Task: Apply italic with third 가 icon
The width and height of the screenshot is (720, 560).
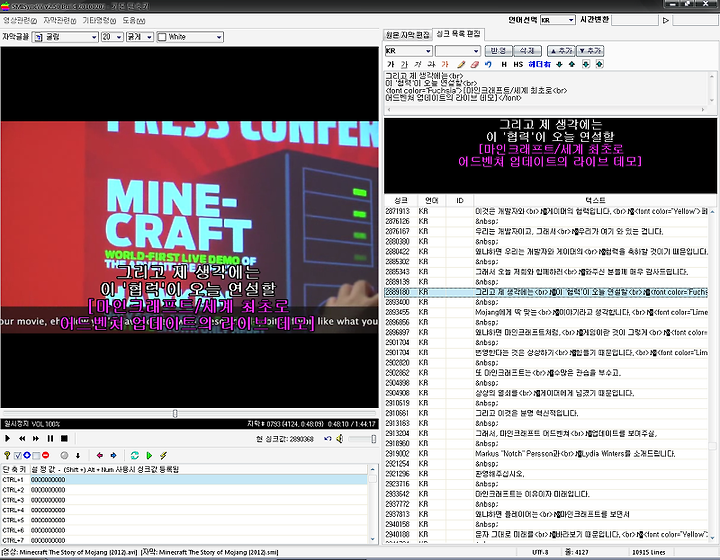Action: point(417,64)
